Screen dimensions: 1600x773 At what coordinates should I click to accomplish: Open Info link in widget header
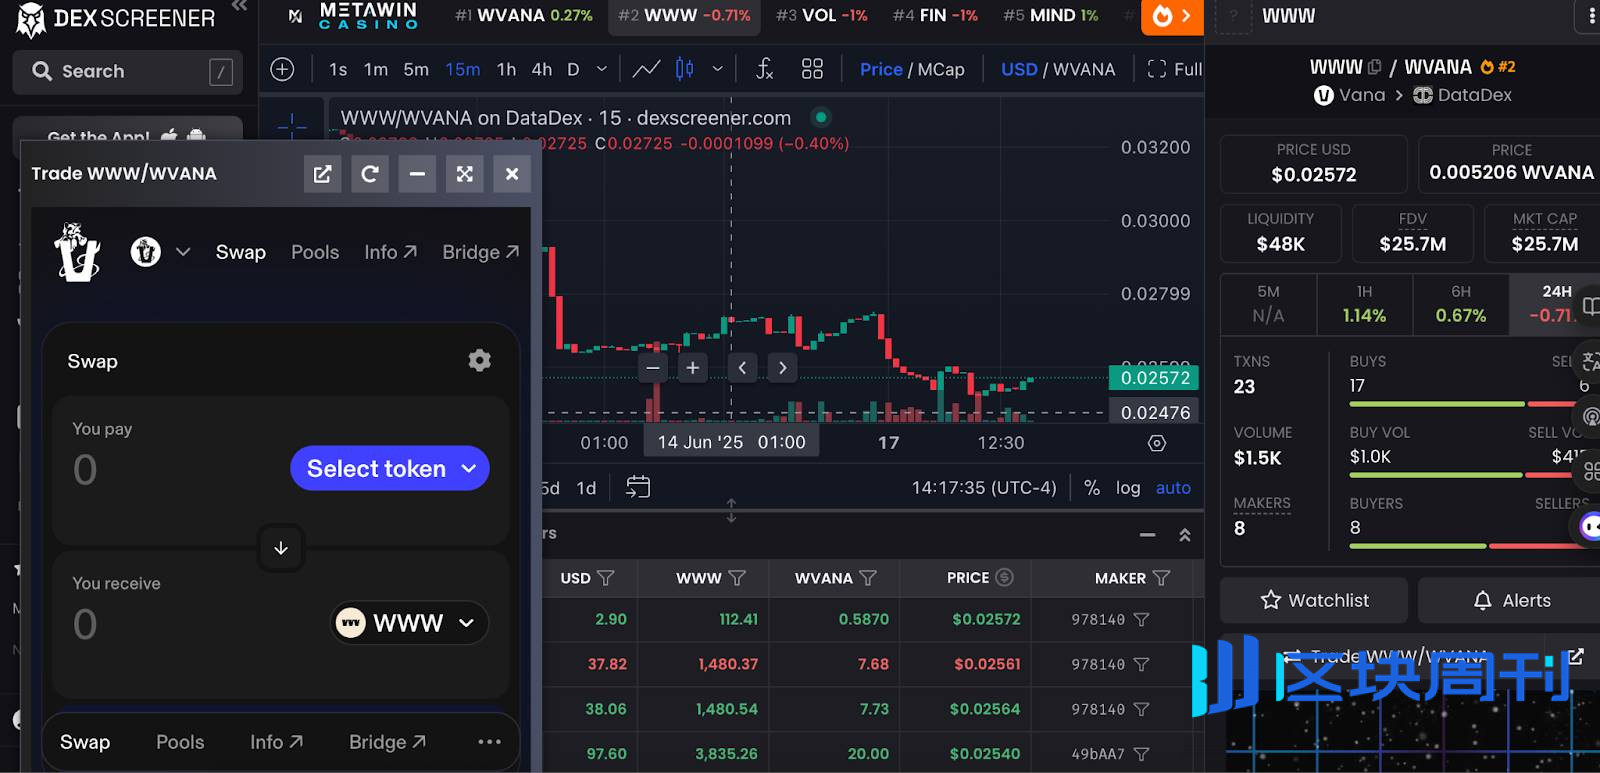390,252
